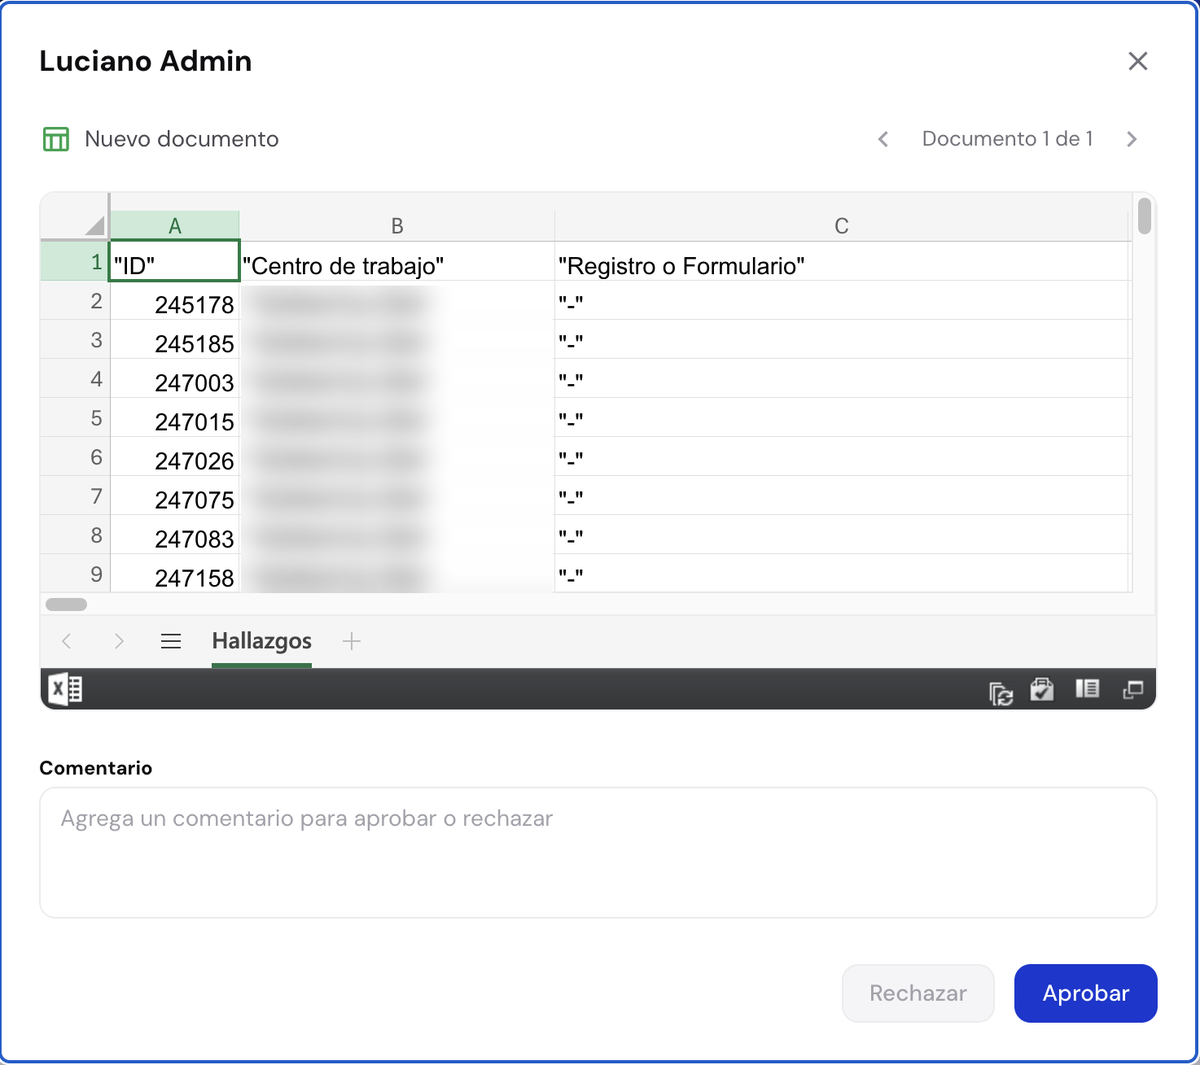Click the horizontal scrollbar thumb of the sheet
The height and width of the screenshot is (1065, 1200).
click(66, 604)
